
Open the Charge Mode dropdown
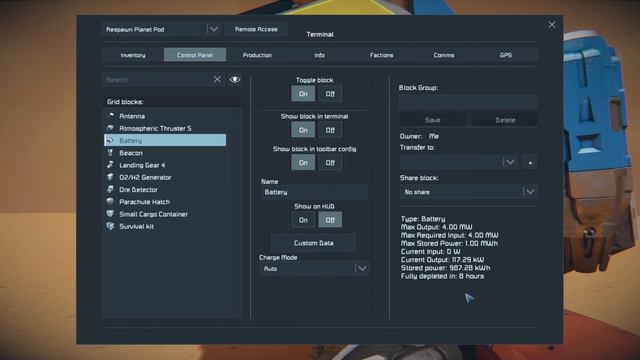pyautogui.click(x=314, y=269)
